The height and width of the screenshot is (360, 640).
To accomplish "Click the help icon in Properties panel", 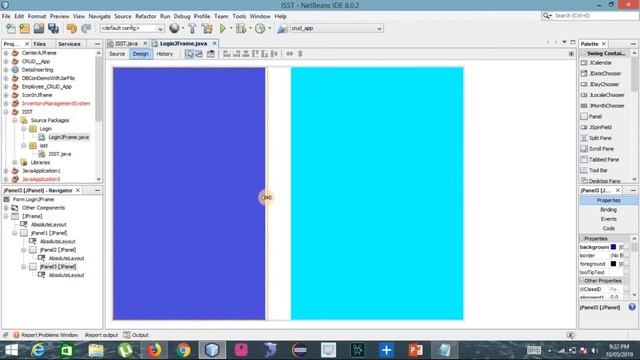I will [632, 307].
